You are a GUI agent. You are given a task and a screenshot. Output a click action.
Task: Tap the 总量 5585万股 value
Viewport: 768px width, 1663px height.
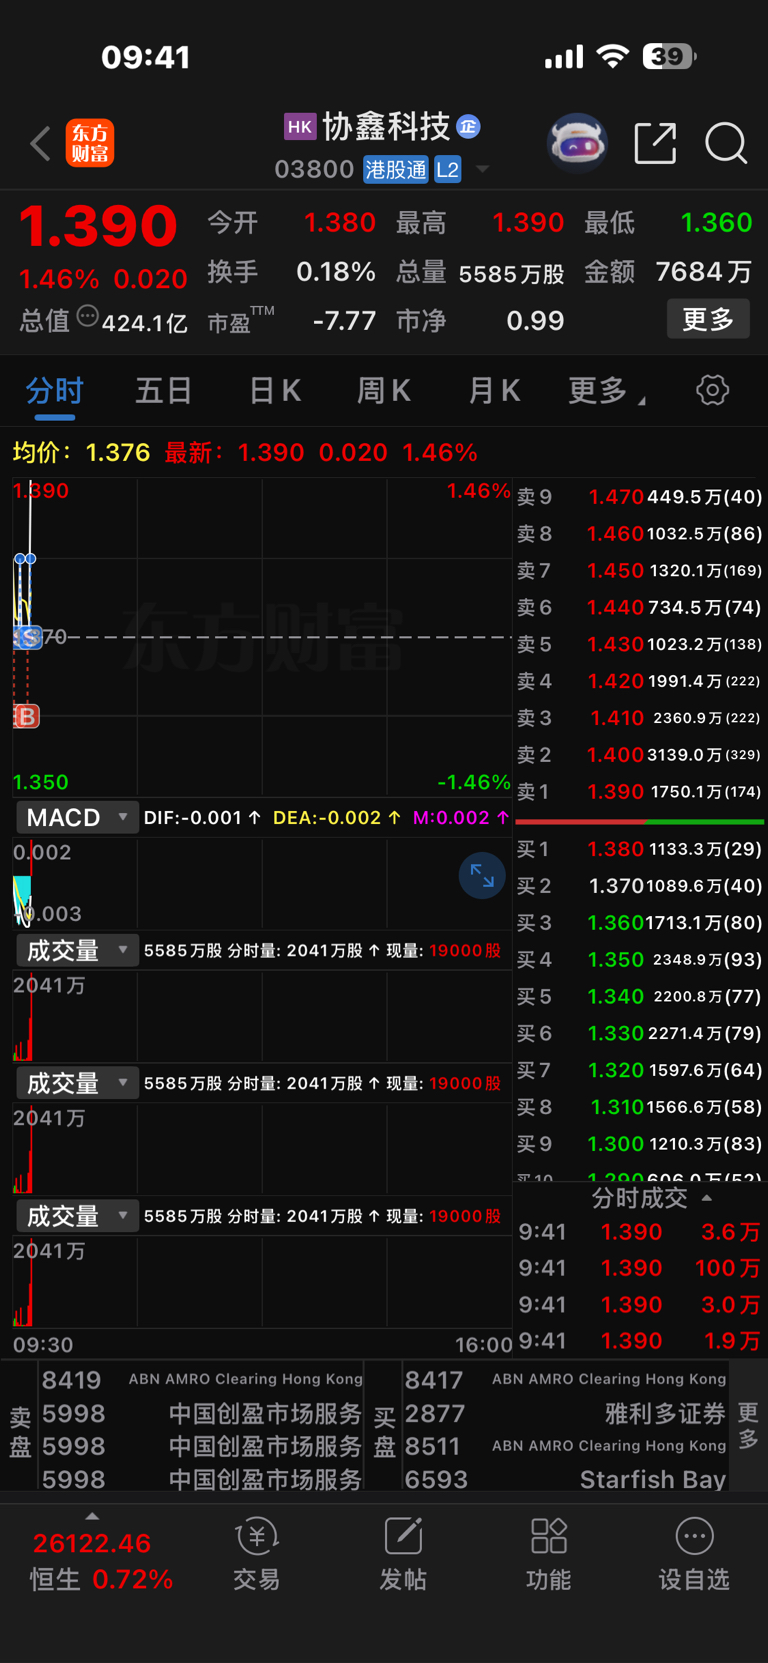pos(511,273)
